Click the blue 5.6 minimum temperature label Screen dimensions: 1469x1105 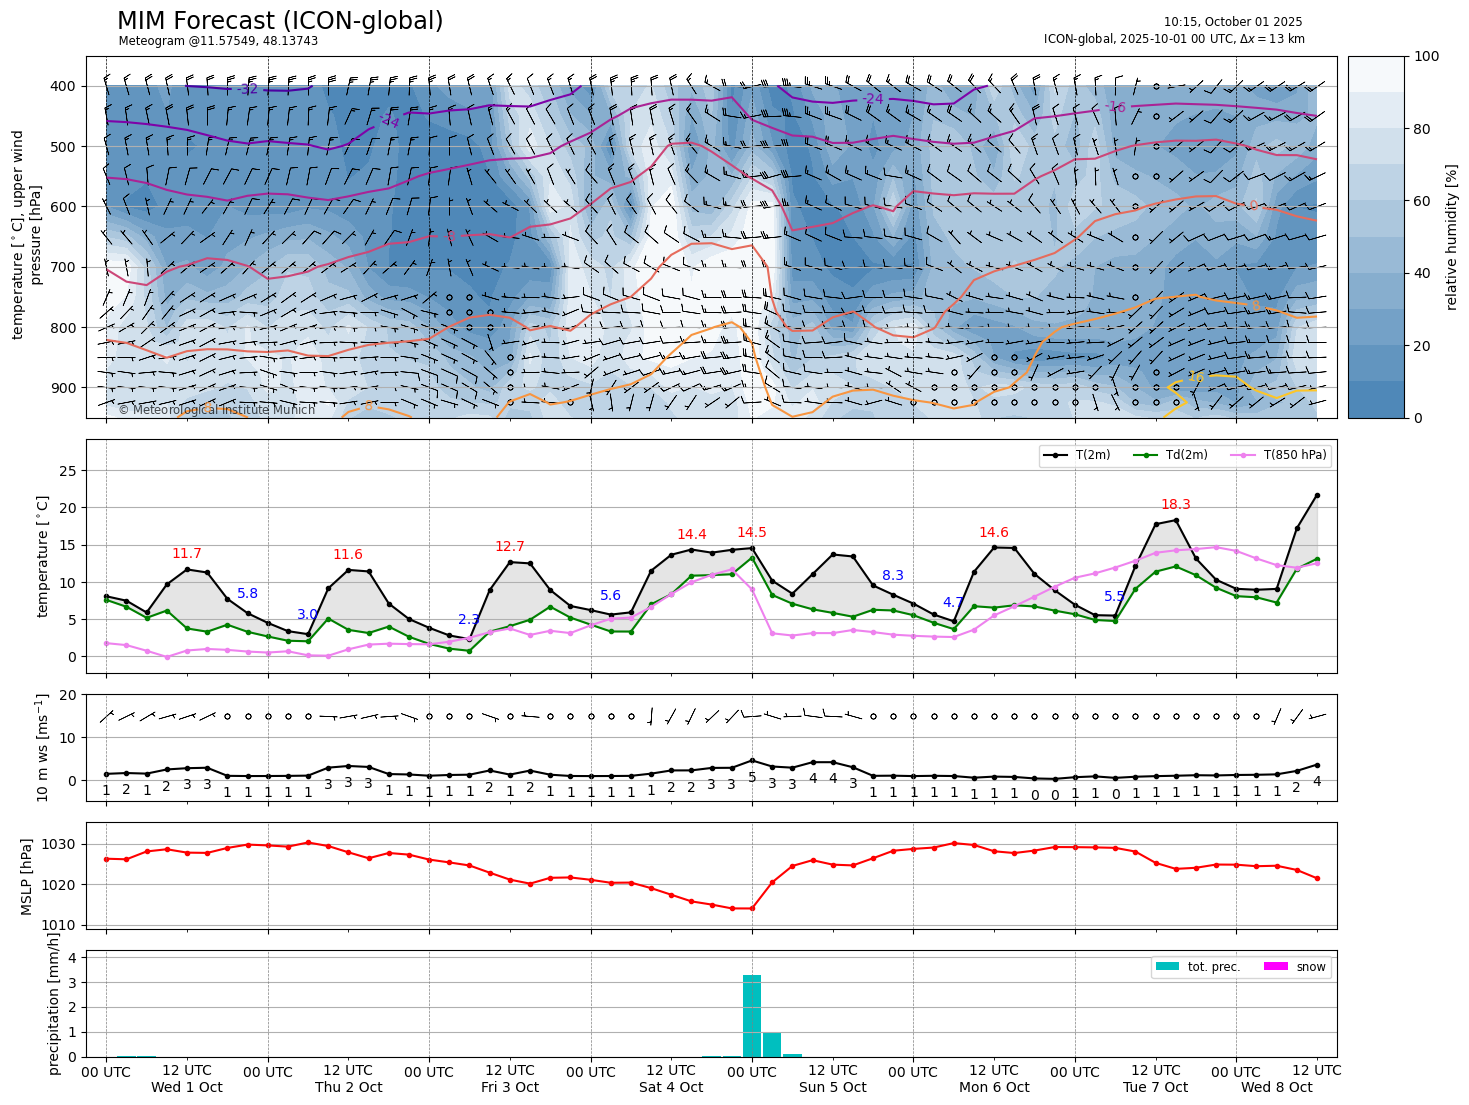[x=611, y=596]
